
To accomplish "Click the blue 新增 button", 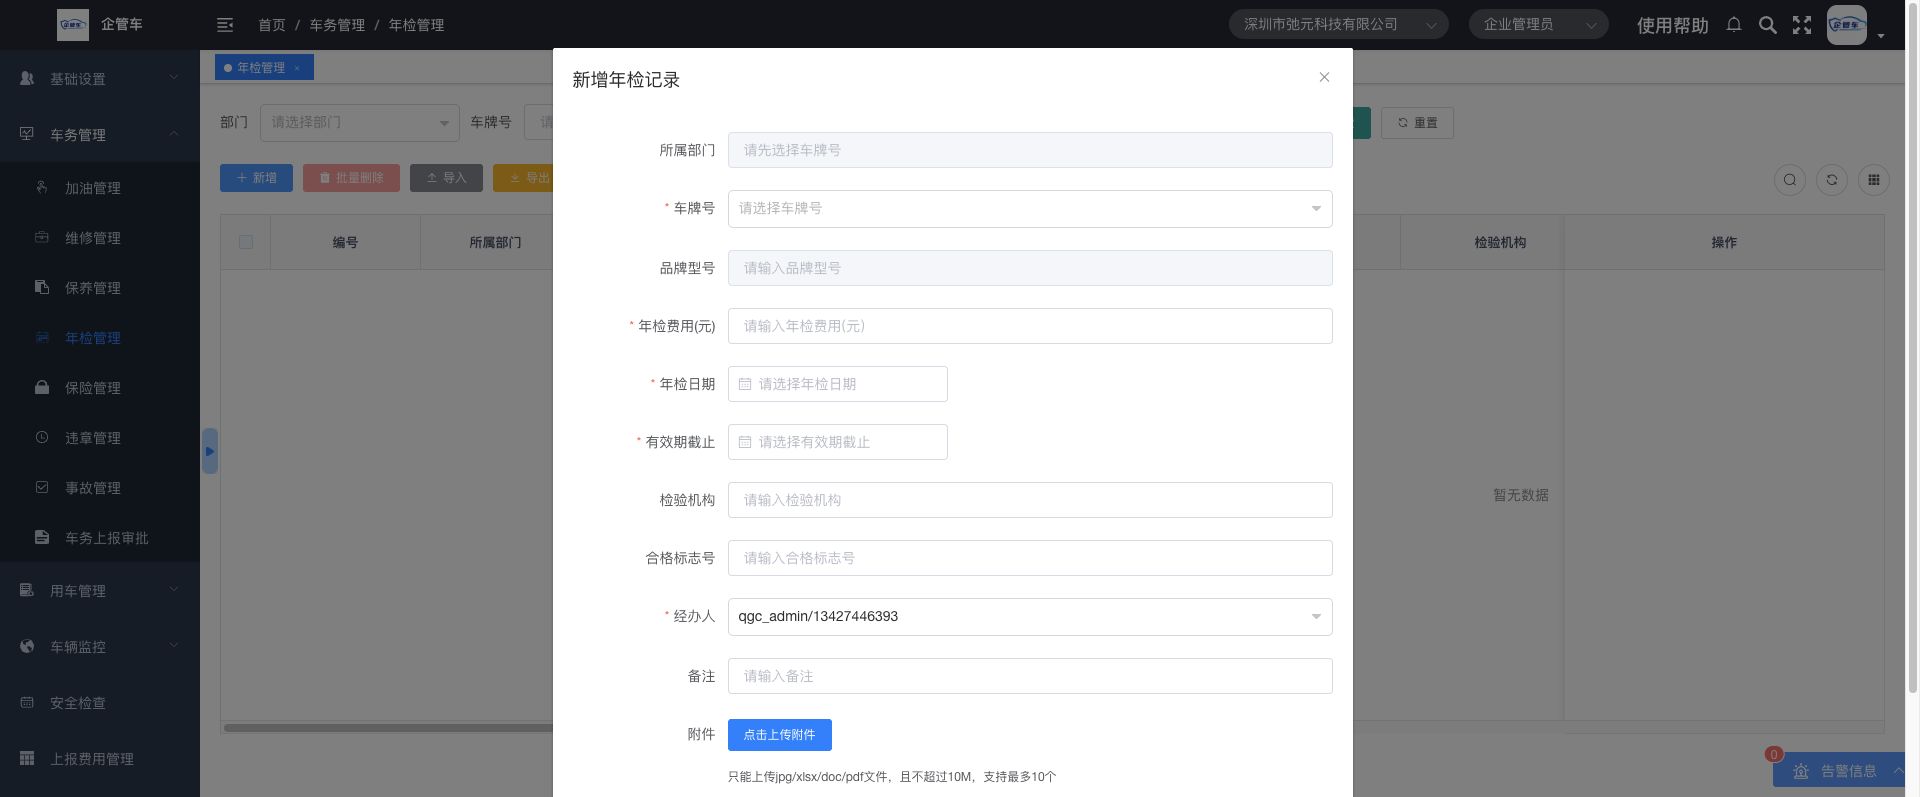I will (x=257, y=178).
